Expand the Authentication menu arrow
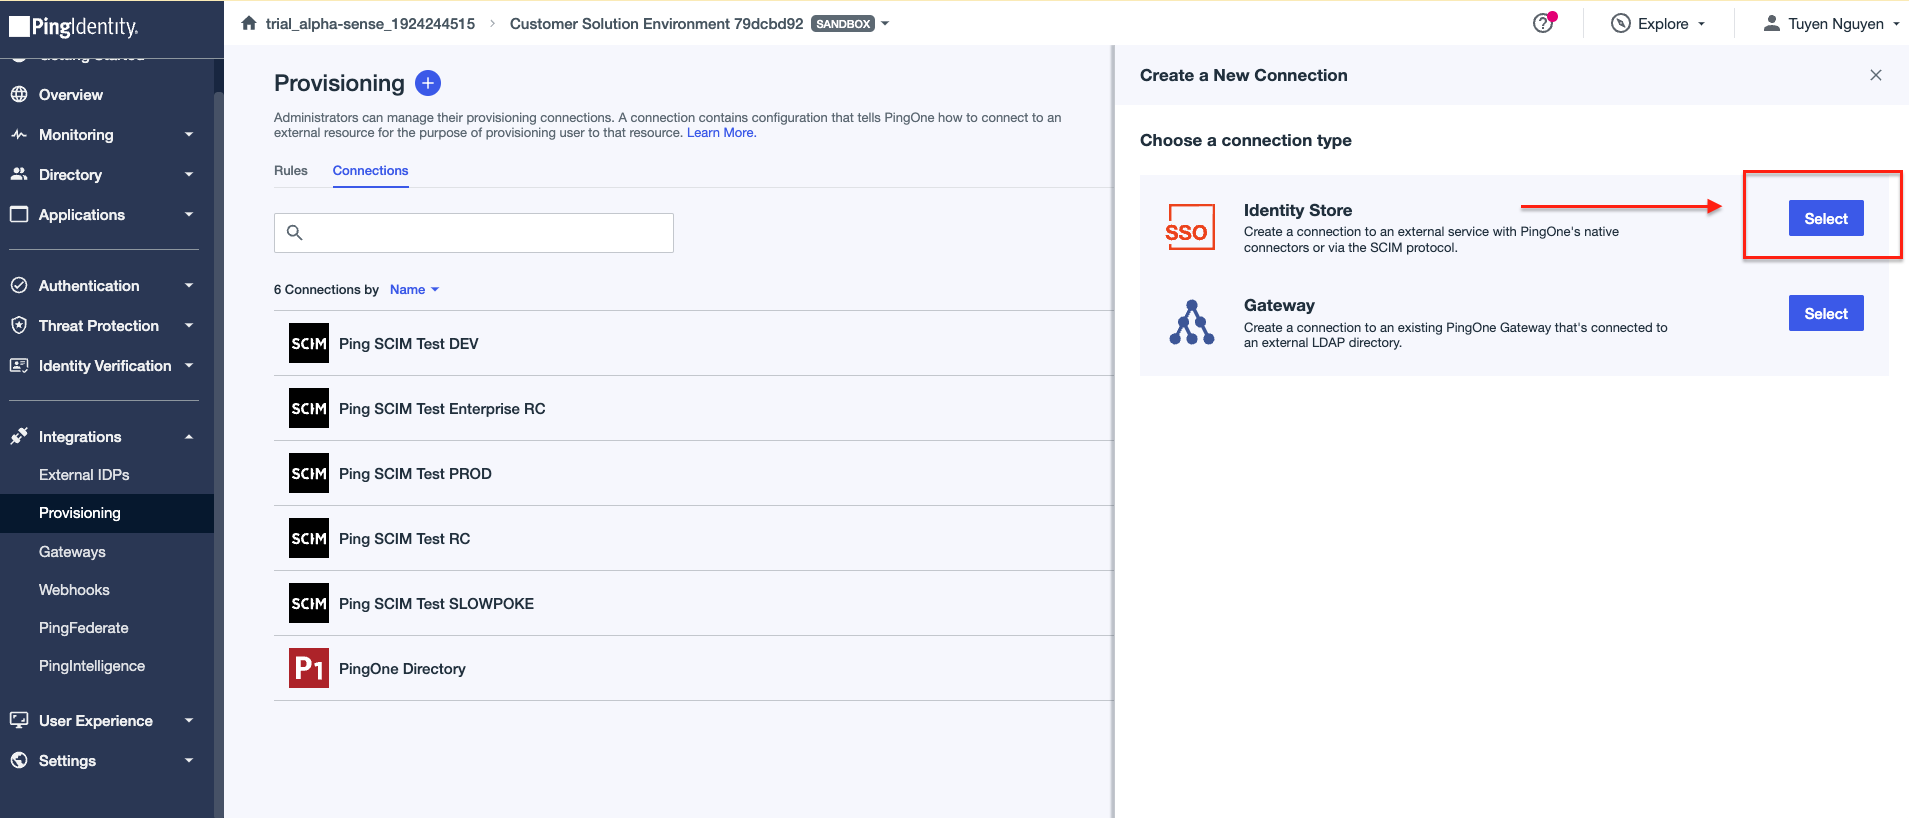This screenshot has height=818, width=1909. tap(189, 285)
